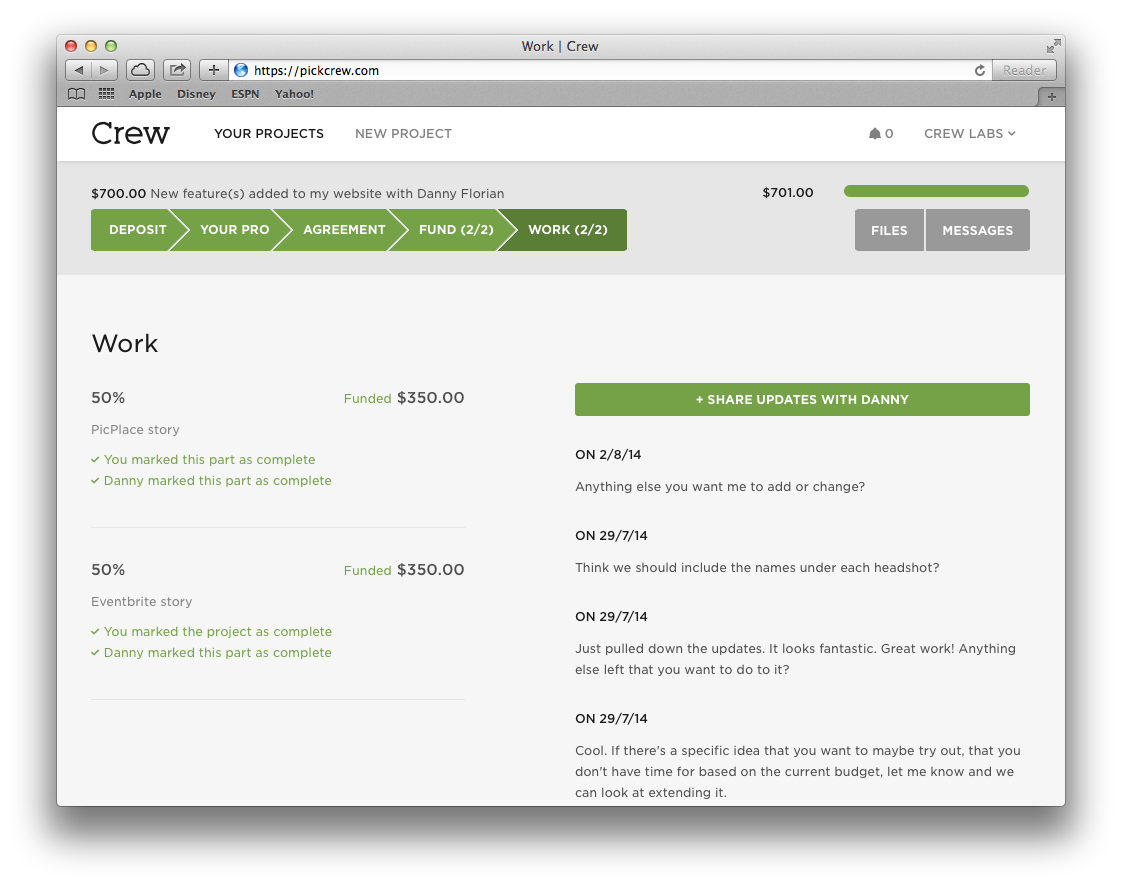Screen dimensions: 1122x885
Task: Click the green project progress bar
Action: [x=936, y=191]
